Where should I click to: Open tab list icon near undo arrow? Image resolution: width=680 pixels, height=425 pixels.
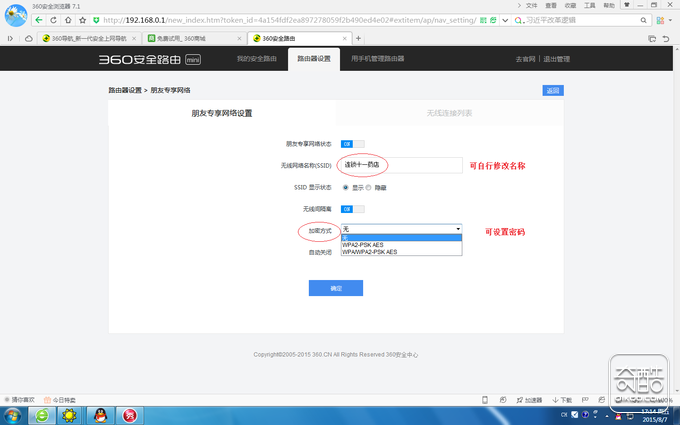pos(652,39)
